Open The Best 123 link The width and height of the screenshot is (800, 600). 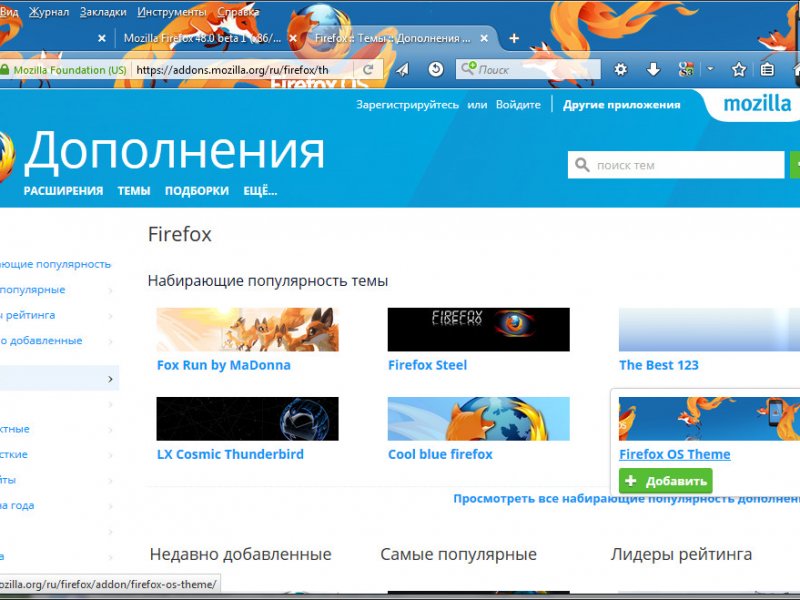tap(659, 365)
